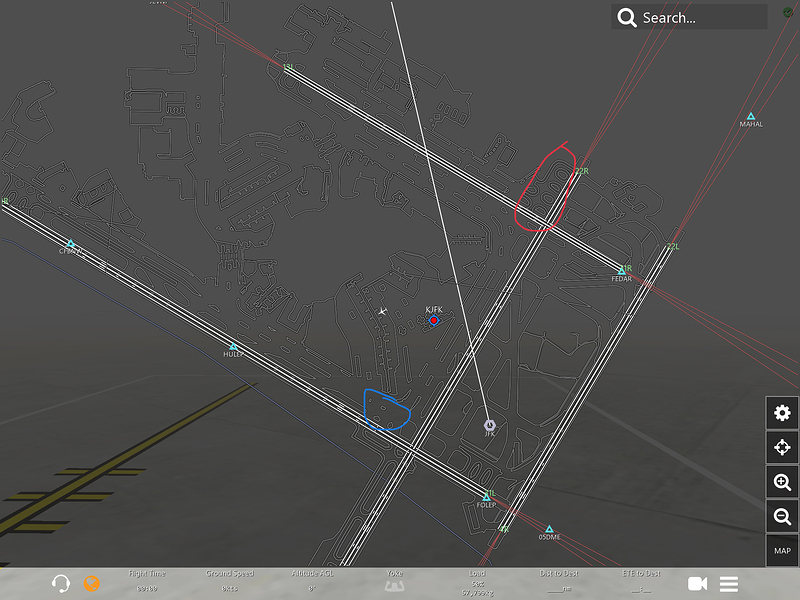The image size is (800, 600).
Task: Tap the Yoke indicator icon
Action: pyautogui.click(x=394, y=586)
